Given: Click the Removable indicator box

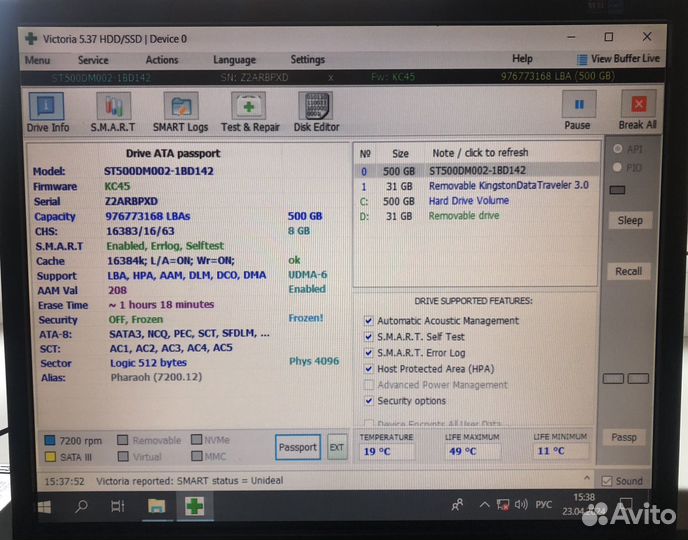Looking at the screenshot, I should pos(123,440).
